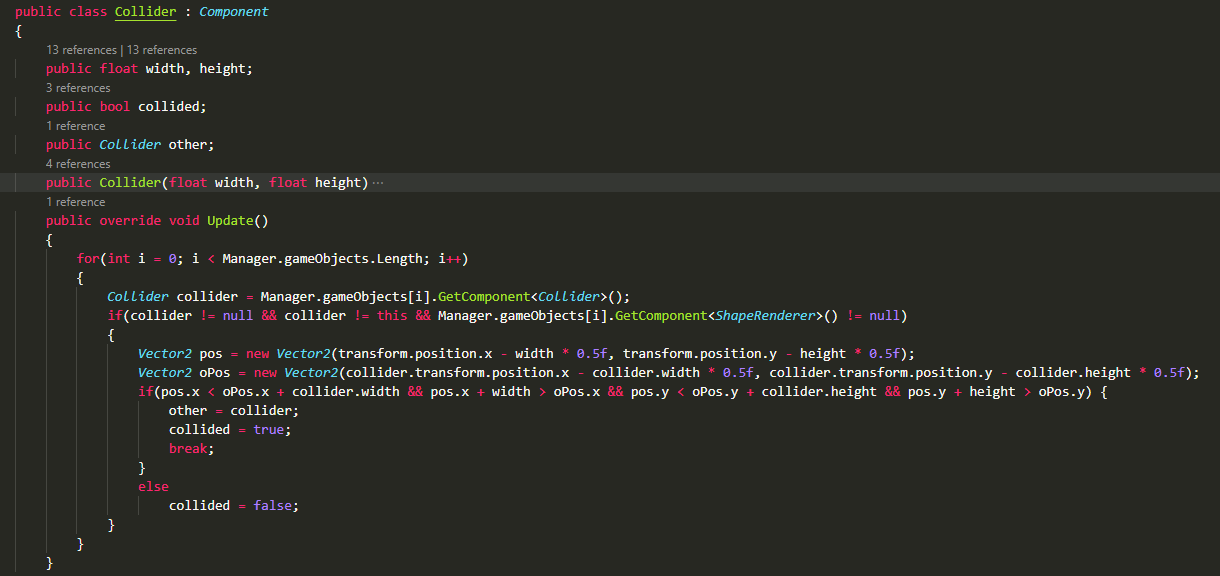The height and width of the screenshot is (576, 1220).
Task: Click the this keyword in the if condition
Action: 392,316
